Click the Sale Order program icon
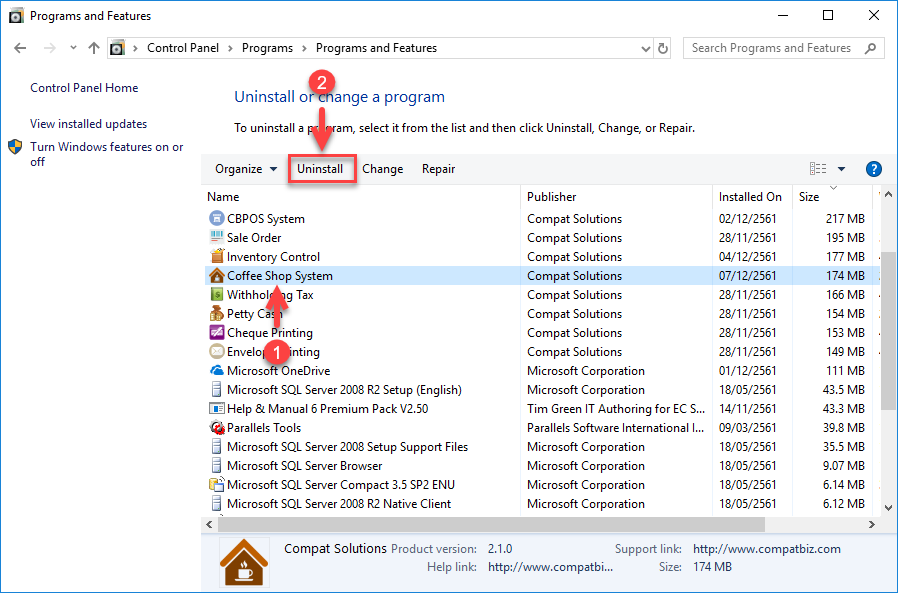Screen dimensions: 898x593 (216, 237)
